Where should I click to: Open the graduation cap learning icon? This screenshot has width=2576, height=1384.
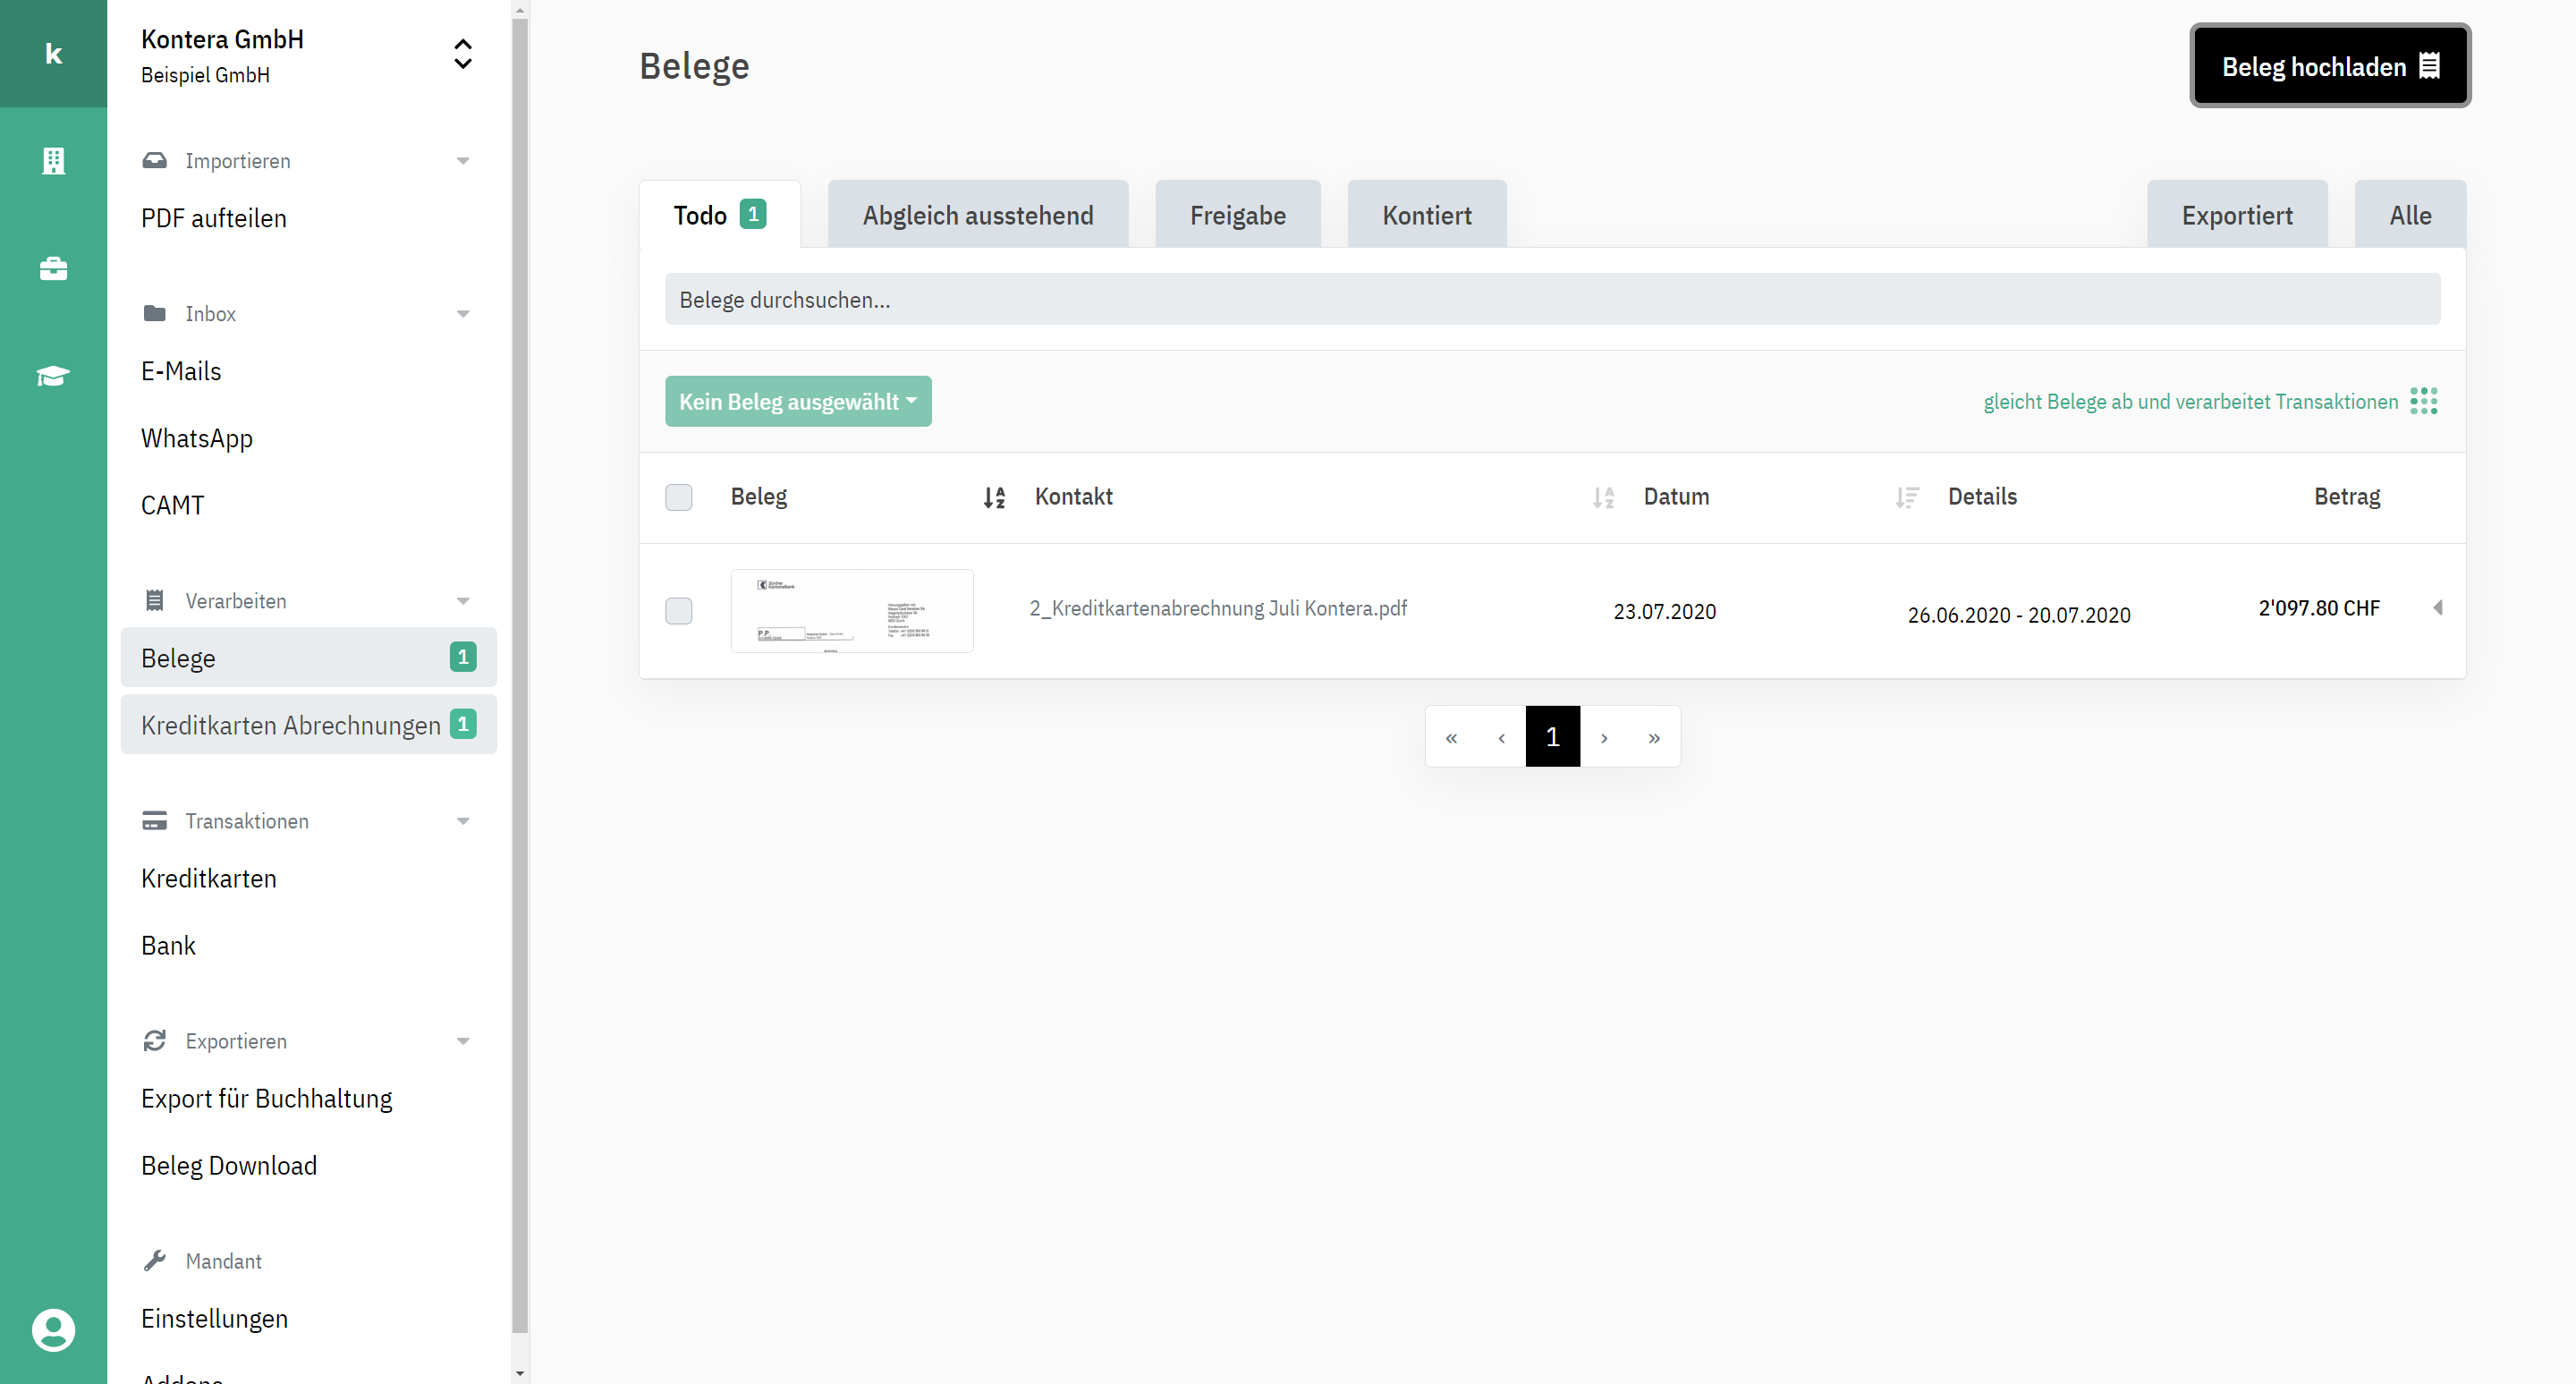point(53,376)
